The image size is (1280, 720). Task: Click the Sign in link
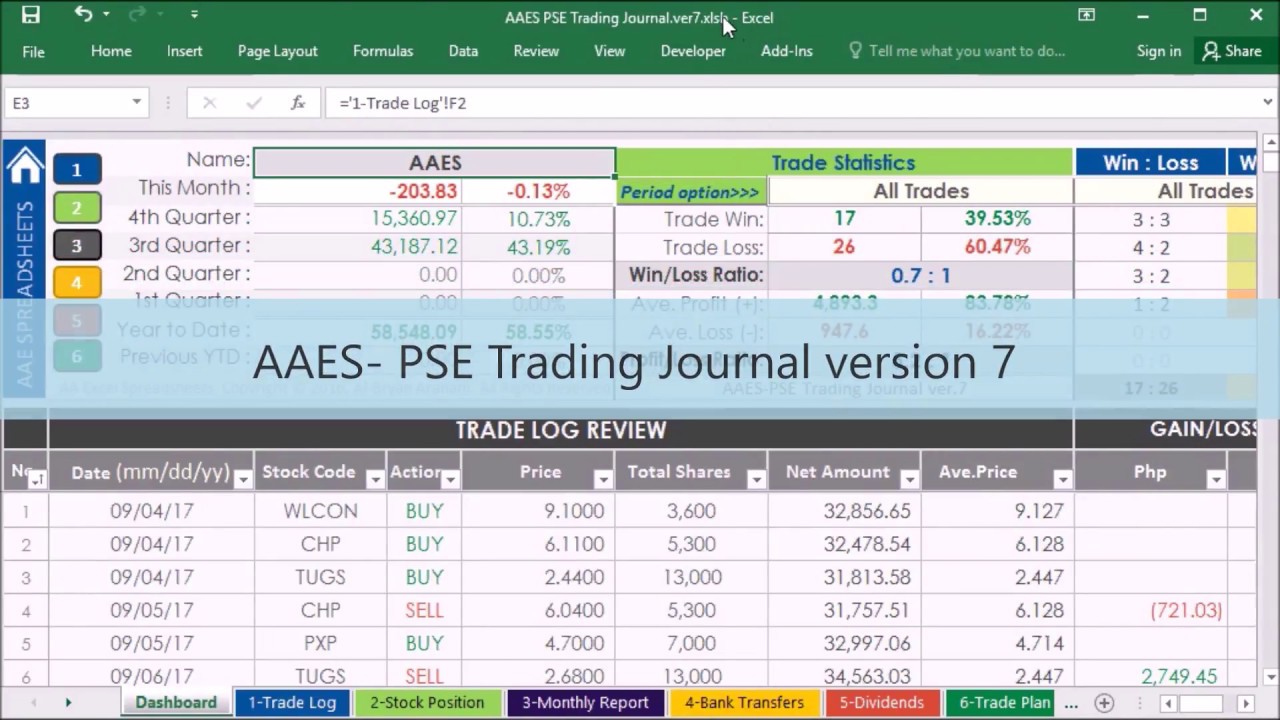pos(1158,51)
